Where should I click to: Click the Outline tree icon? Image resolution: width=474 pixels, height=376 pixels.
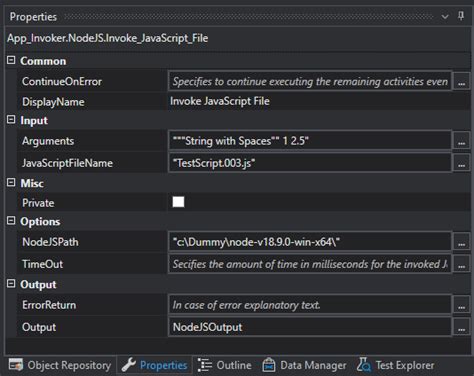(205, 365)
